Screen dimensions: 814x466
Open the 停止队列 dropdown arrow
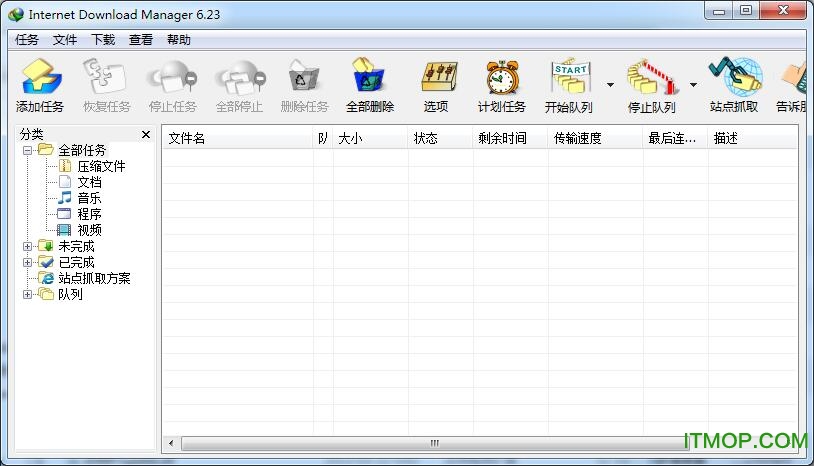tap(694, 85)
